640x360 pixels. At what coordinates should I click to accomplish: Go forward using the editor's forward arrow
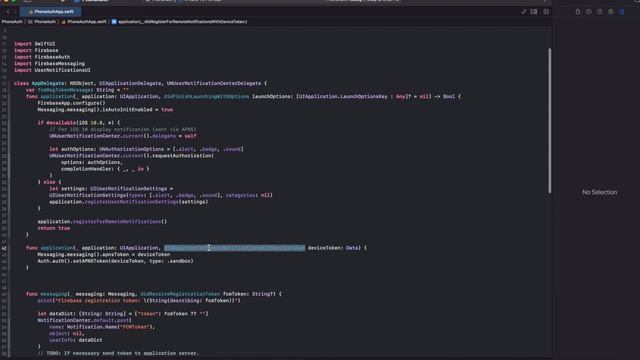15,12
